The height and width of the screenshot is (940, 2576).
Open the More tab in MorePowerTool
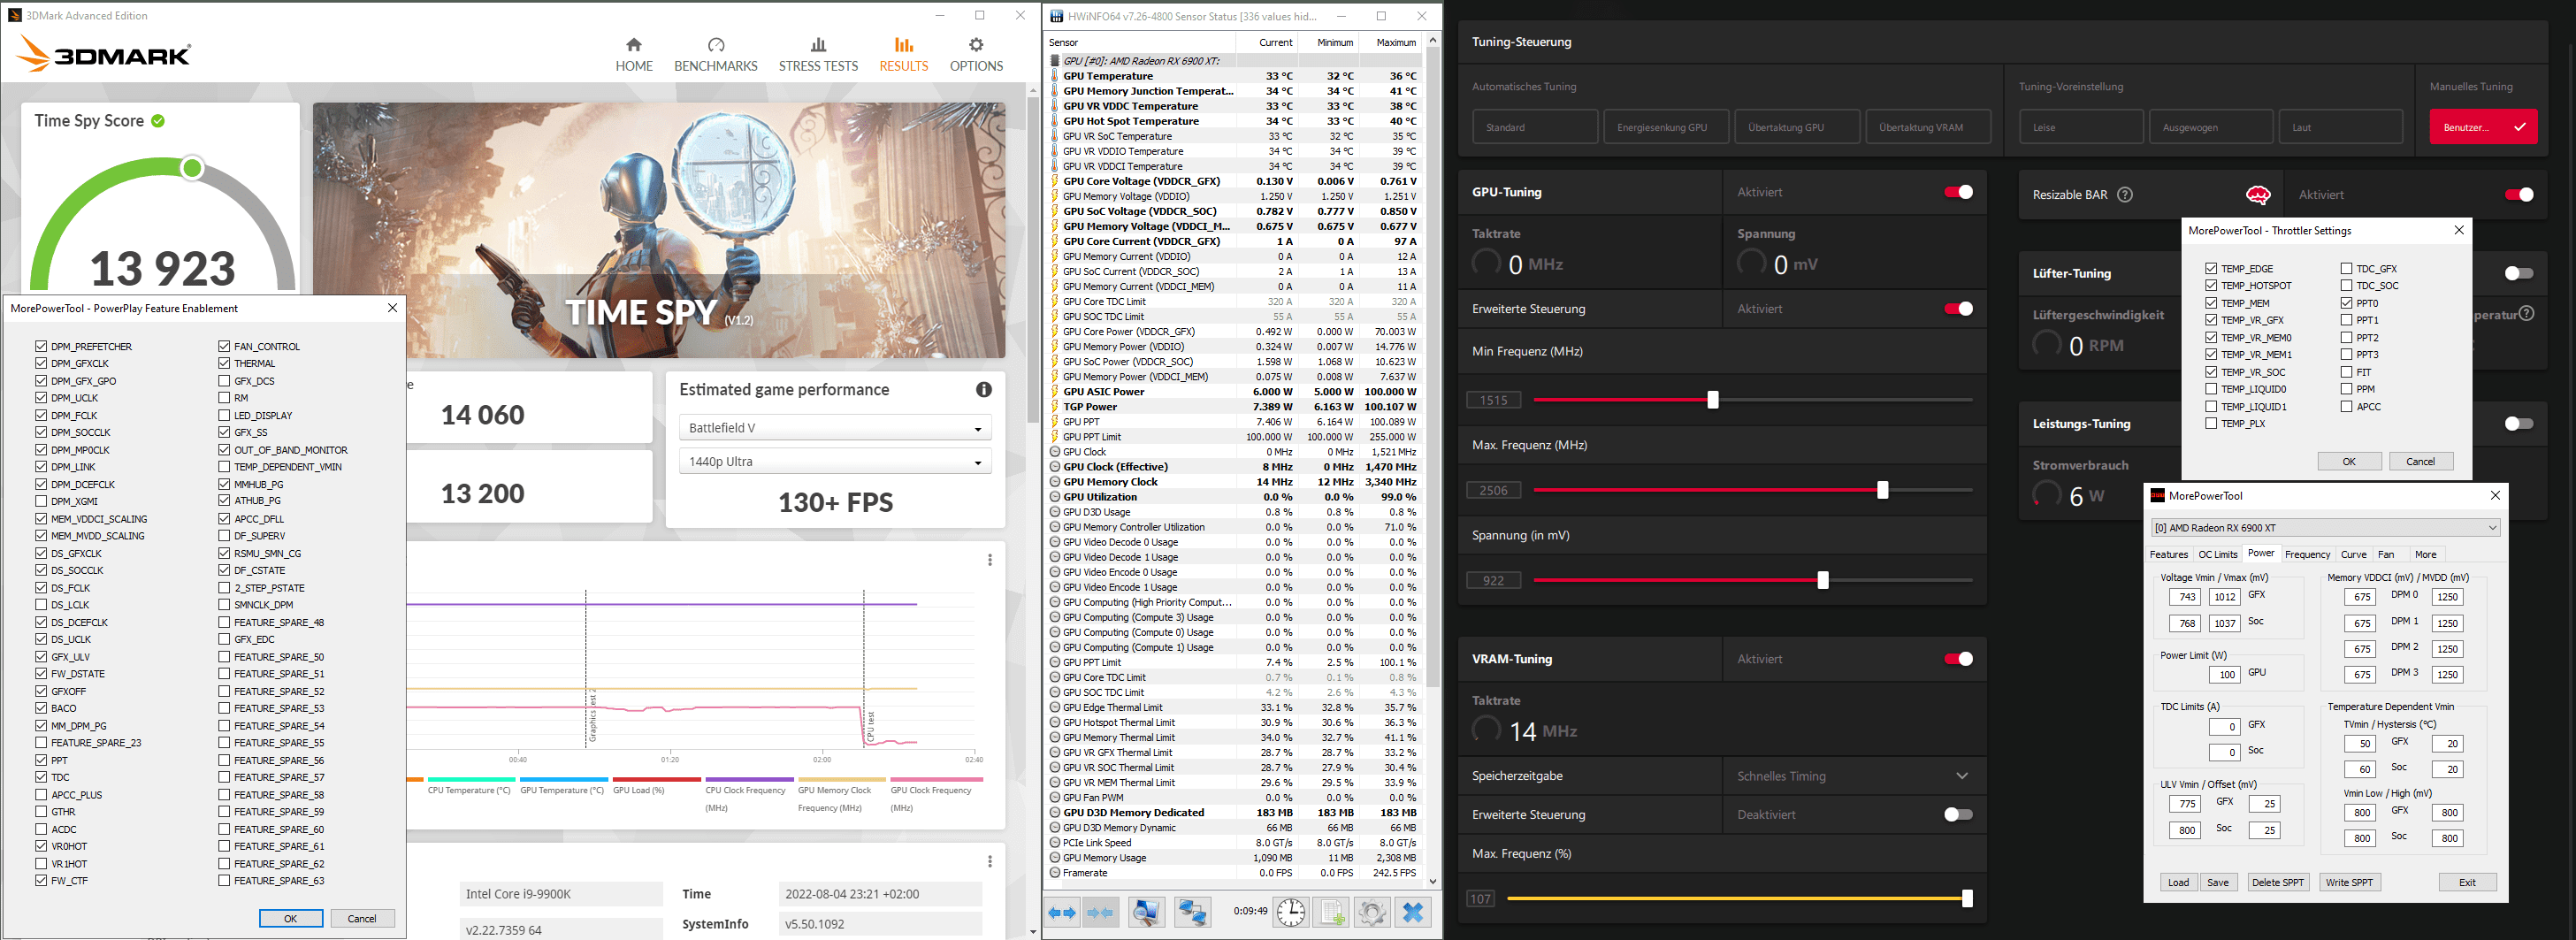pyautogui.click(x=2425, y=555)
